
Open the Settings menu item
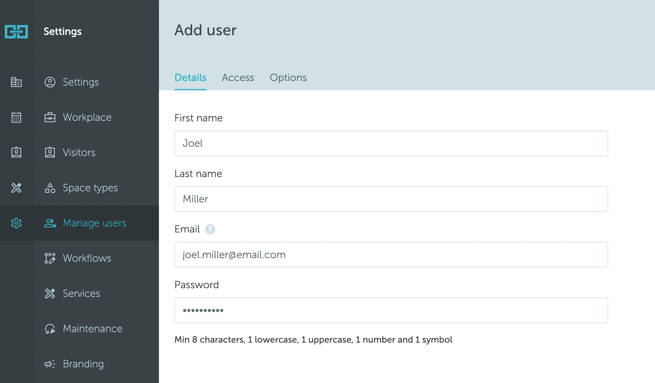click(80, 82)
